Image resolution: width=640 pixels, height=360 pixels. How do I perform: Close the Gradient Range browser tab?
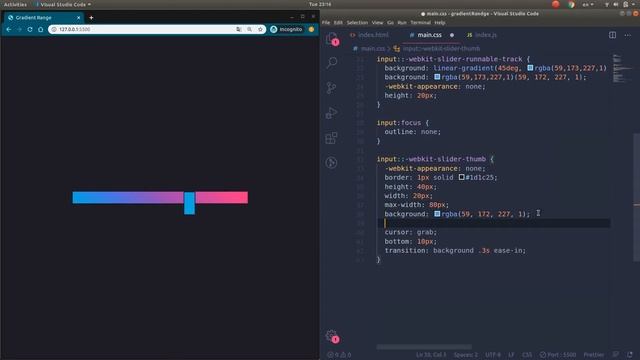click(x=78, y=18)
